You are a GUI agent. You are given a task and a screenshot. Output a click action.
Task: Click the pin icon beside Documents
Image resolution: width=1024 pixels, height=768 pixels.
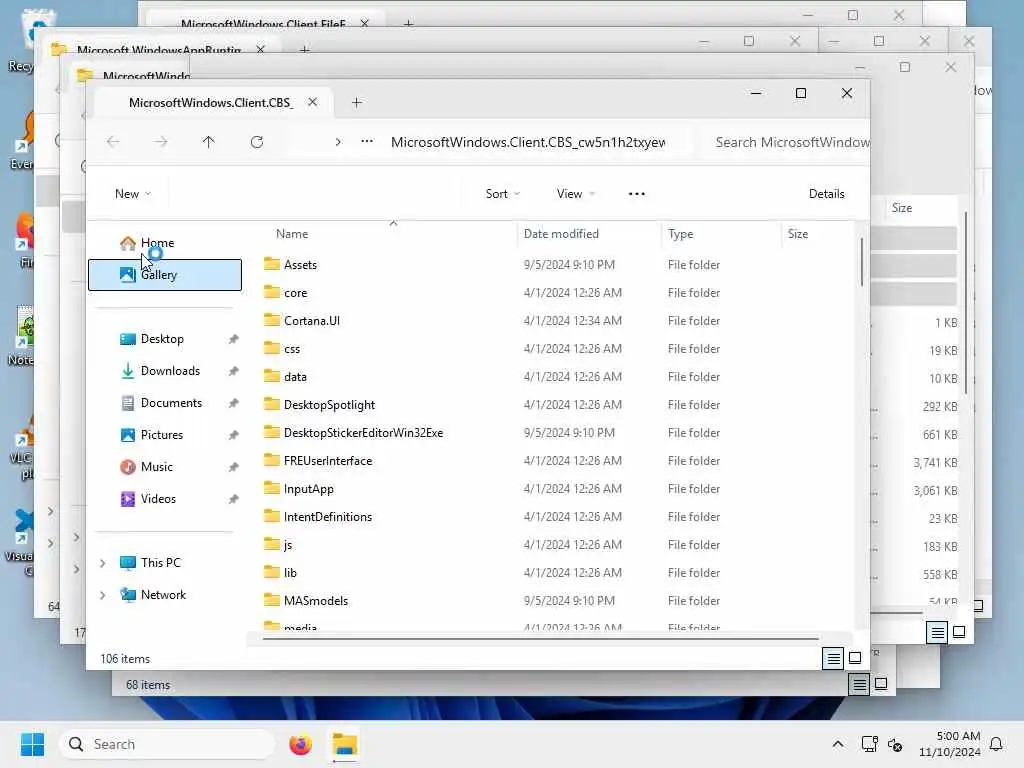pyautogui.click(x=233, y=403)
